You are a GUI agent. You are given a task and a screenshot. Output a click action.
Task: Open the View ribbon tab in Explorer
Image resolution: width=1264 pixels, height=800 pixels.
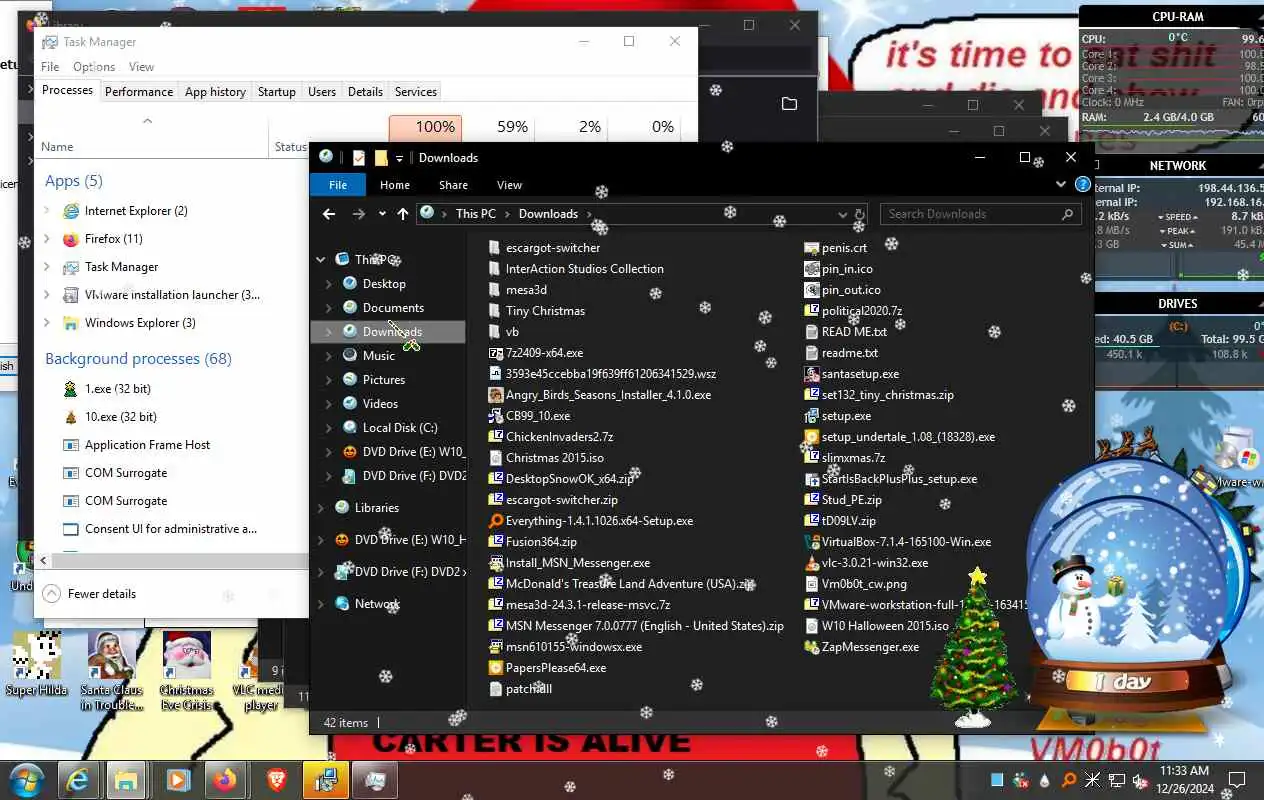click(x=509, y=185)
